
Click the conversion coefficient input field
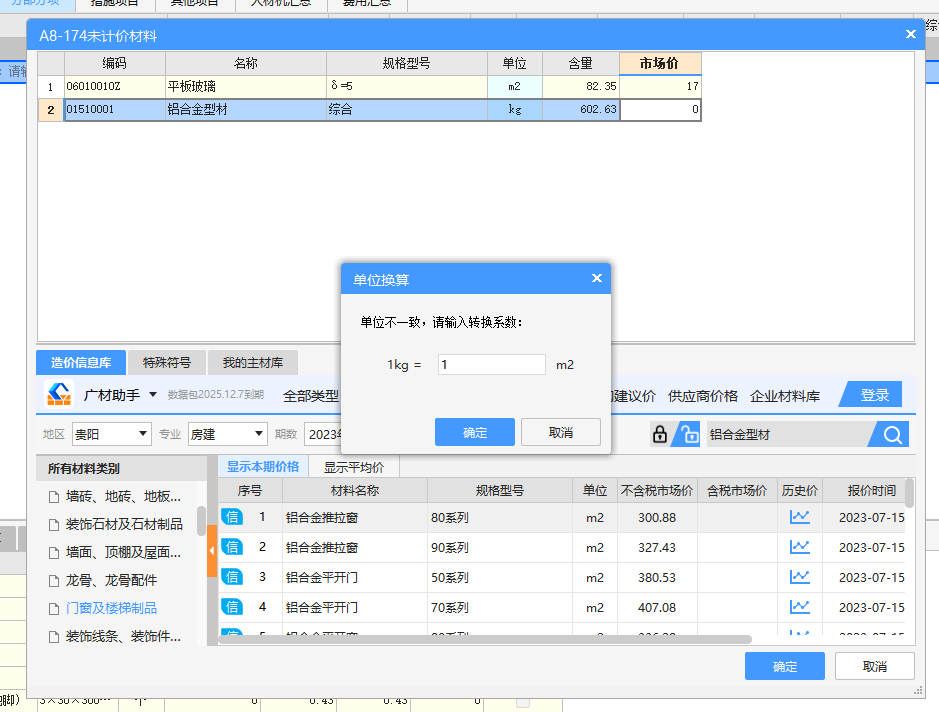point(492,364)
